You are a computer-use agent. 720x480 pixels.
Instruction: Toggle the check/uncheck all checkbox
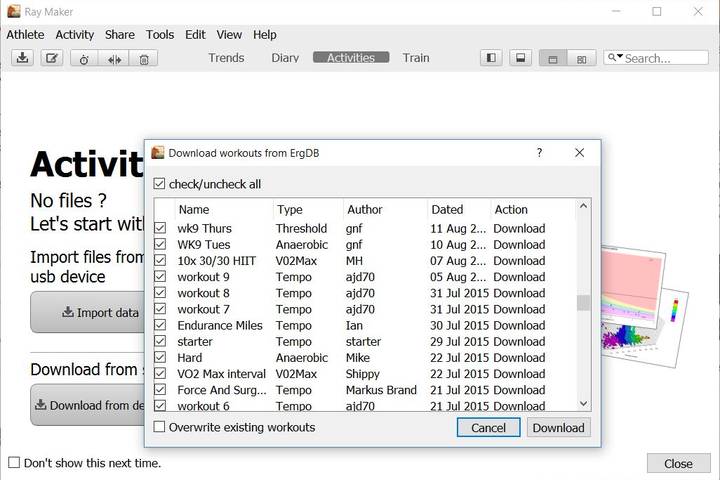[x=159, y=184]
